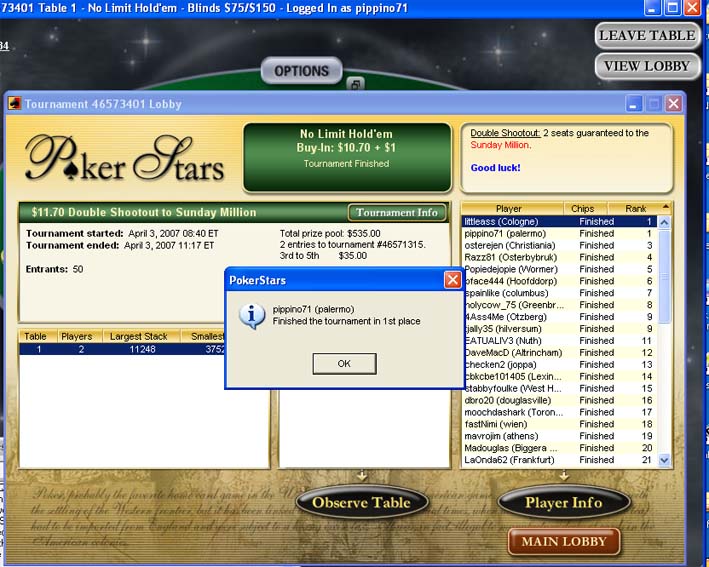The height and width of the screenshot is (567, 709).
Task: Open the Options button on the table
Action: click(302, 71)
